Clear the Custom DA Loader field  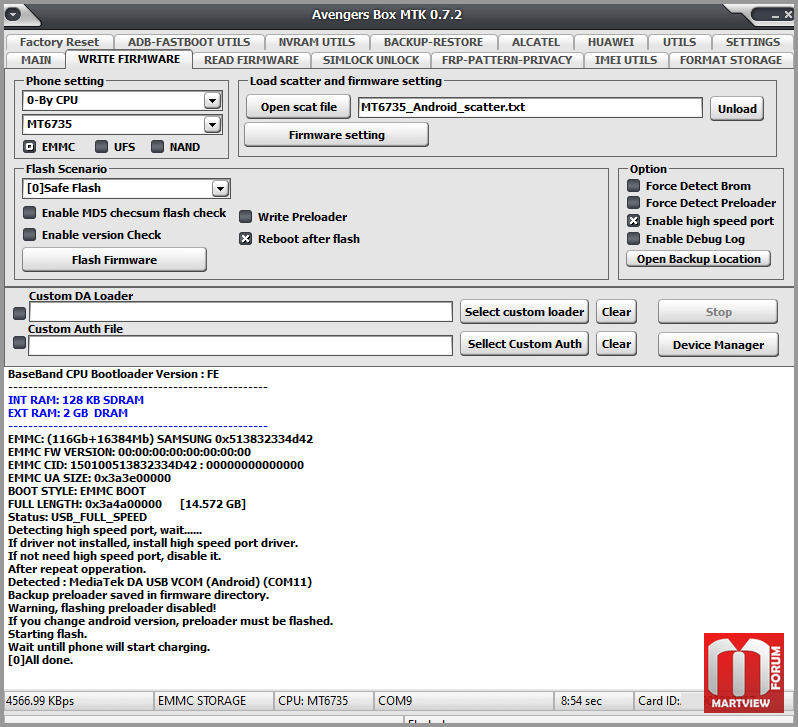(x=616, y=312)
